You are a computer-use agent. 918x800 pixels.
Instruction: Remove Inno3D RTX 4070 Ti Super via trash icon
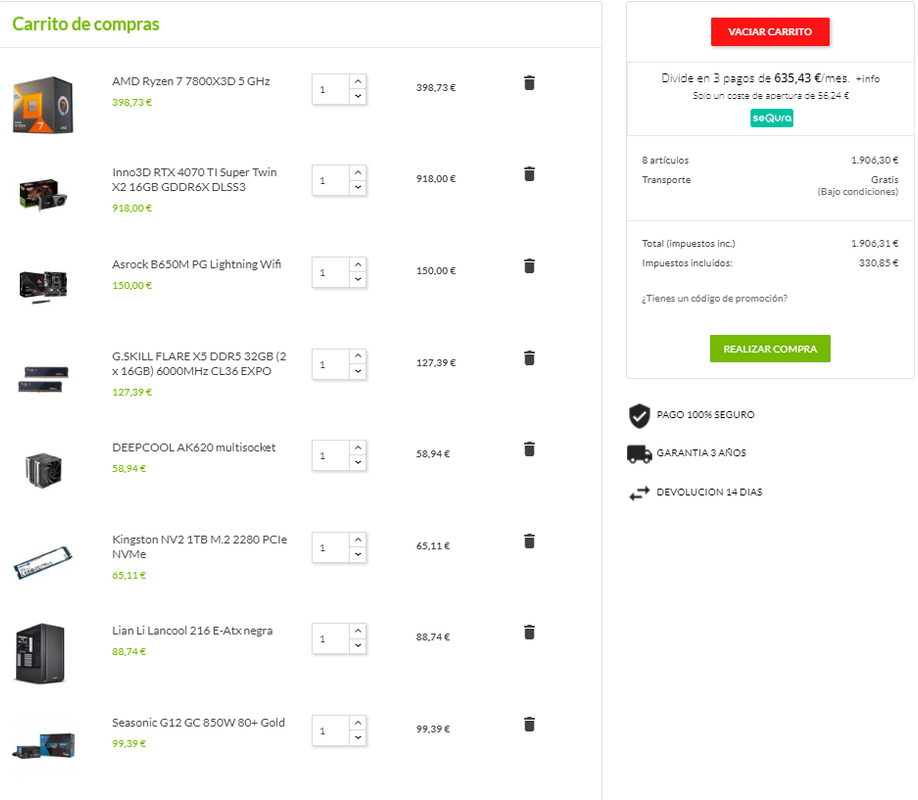(529, 174)
